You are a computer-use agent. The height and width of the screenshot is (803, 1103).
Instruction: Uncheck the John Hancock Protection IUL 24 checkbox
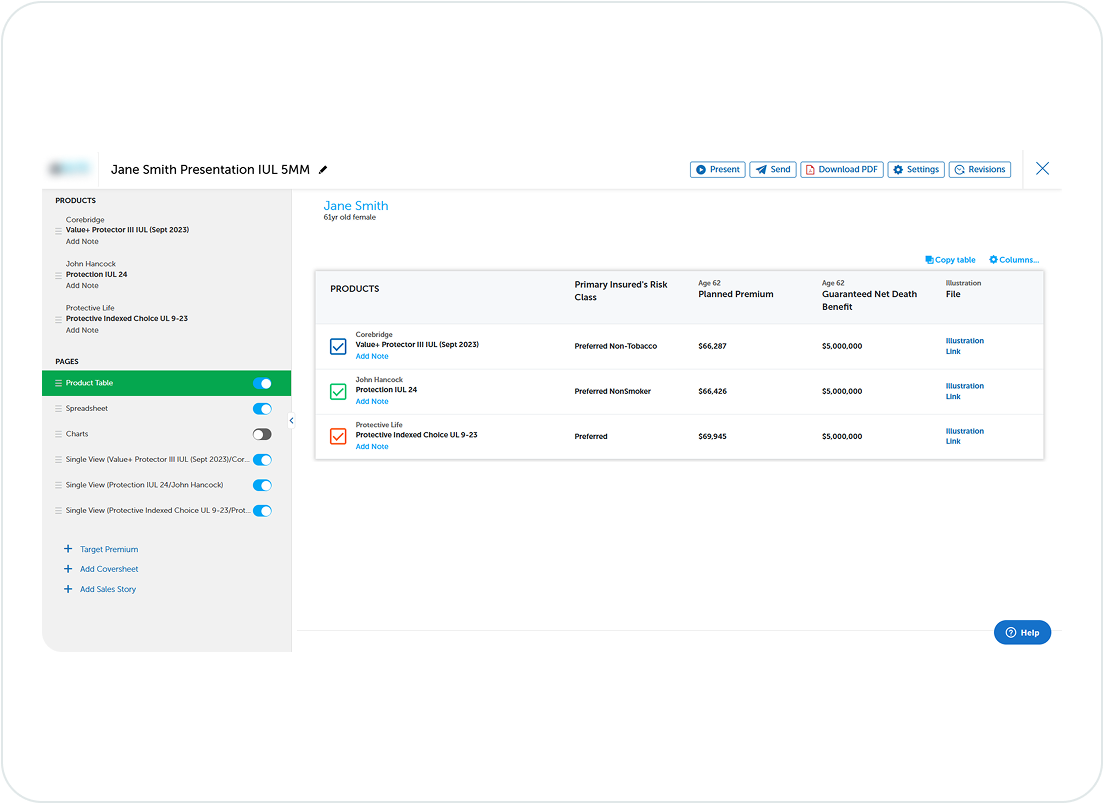[338, 392]
